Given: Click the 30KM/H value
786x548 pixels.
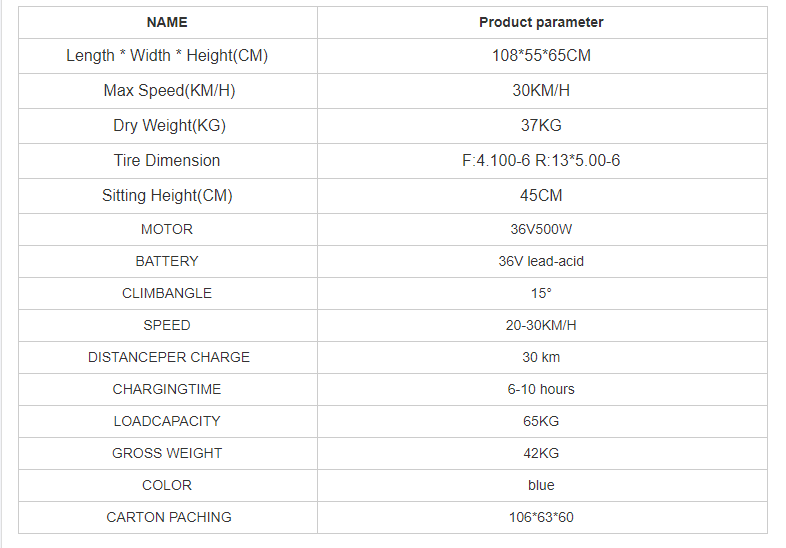Looking at the screenshot, I should 541,91.
